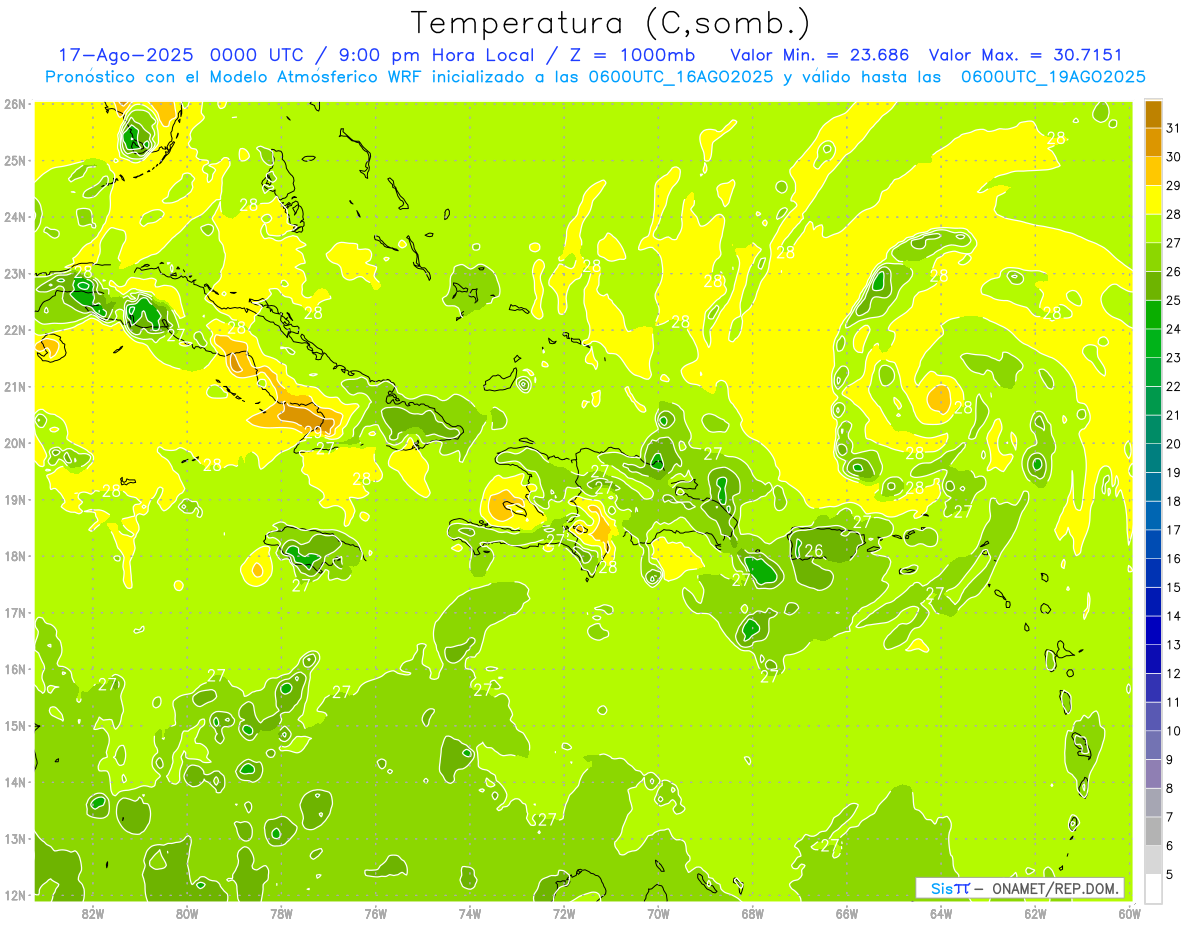The height and width of the screenshot is (927, 1200).
Task: Click the colorbar legend value 20
Action: 1173,444
